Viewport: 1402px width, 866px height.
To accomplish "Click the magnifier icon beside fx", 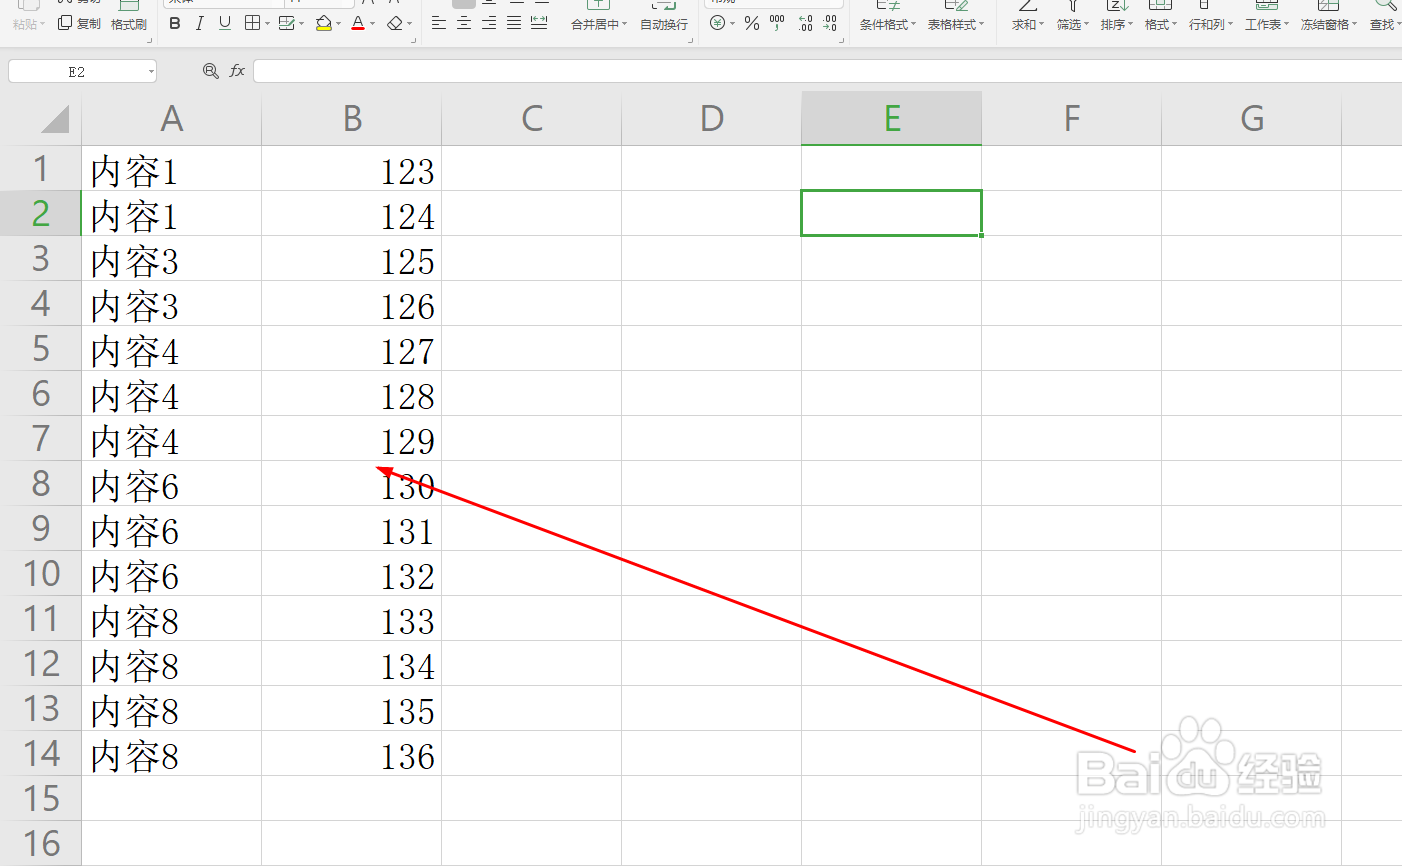I will 210,71.
